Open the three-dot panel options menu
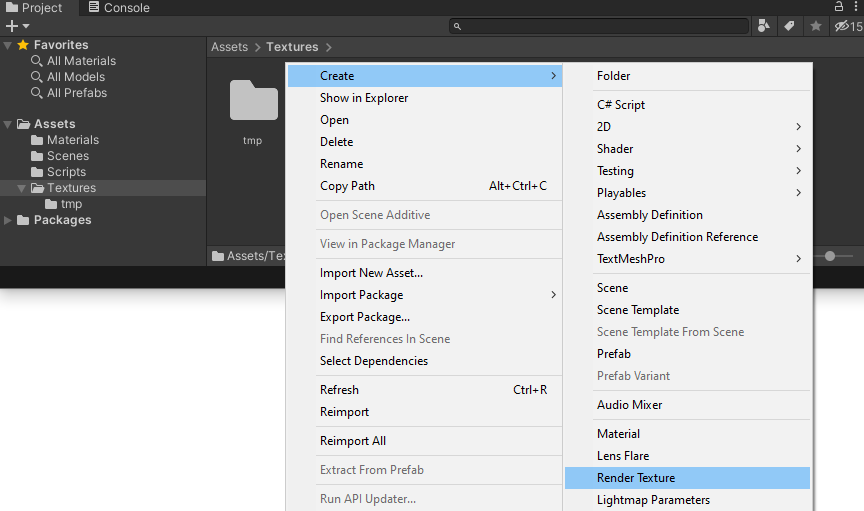The height and width of the screenshot is (511, 864). [x=855, y=7]
